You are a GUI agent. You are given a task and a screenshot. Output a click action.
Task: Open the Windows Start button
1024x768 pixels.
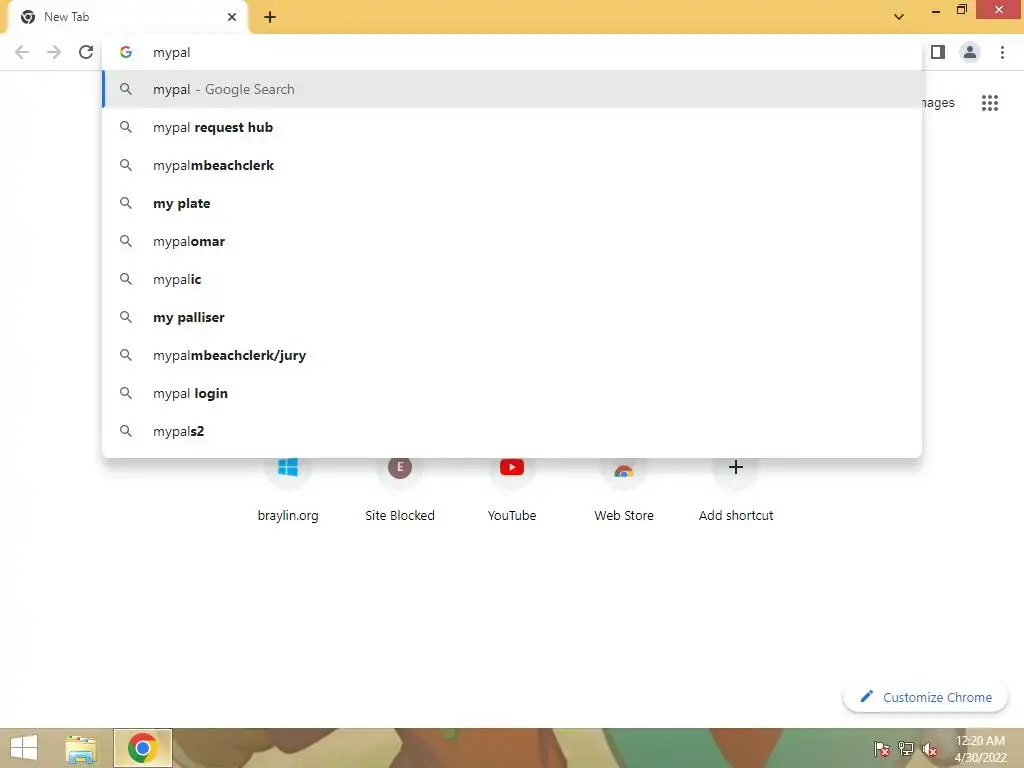coord(24,748)
